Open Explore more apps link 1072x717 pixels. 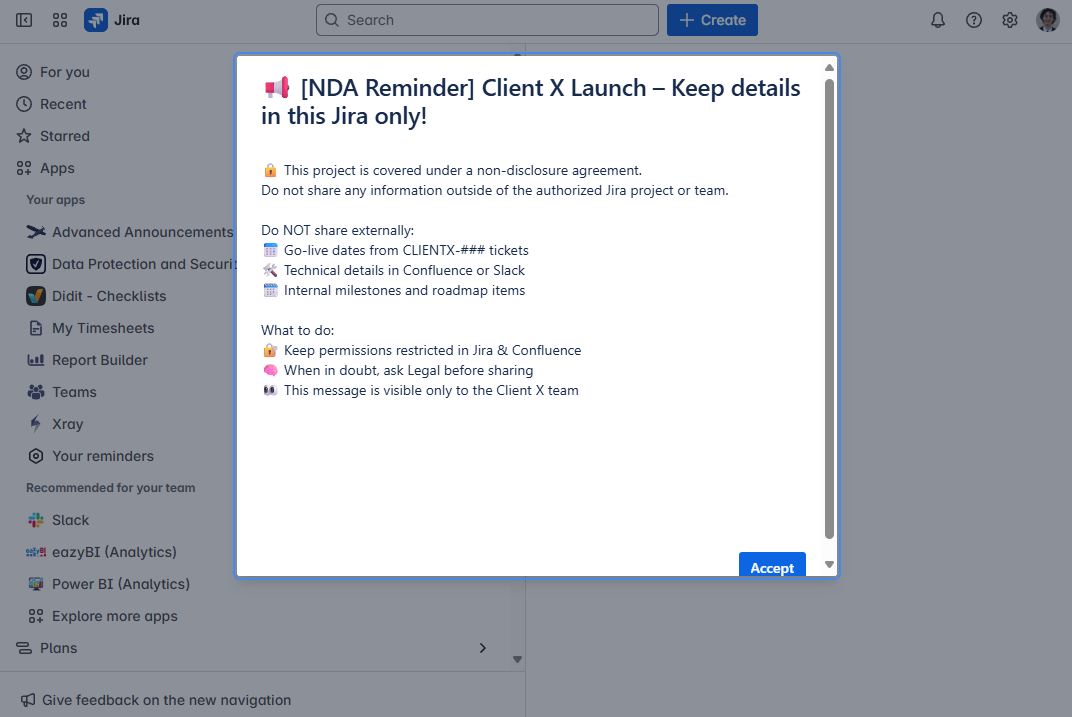pos(115,616)
